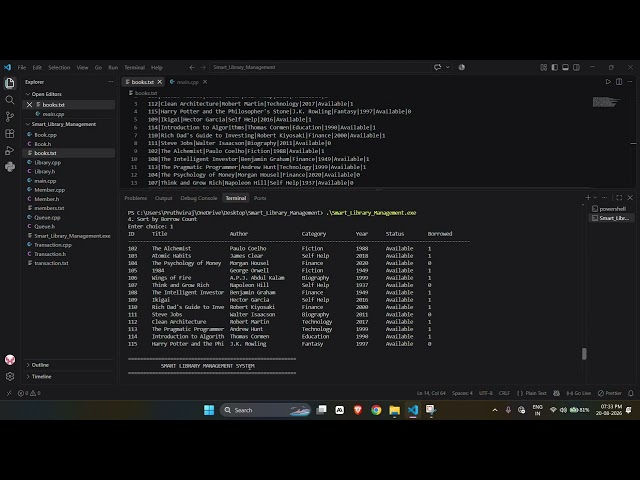640x480 pixels.
Task: Maximize the terminal panel size
Action: [619, 198]
